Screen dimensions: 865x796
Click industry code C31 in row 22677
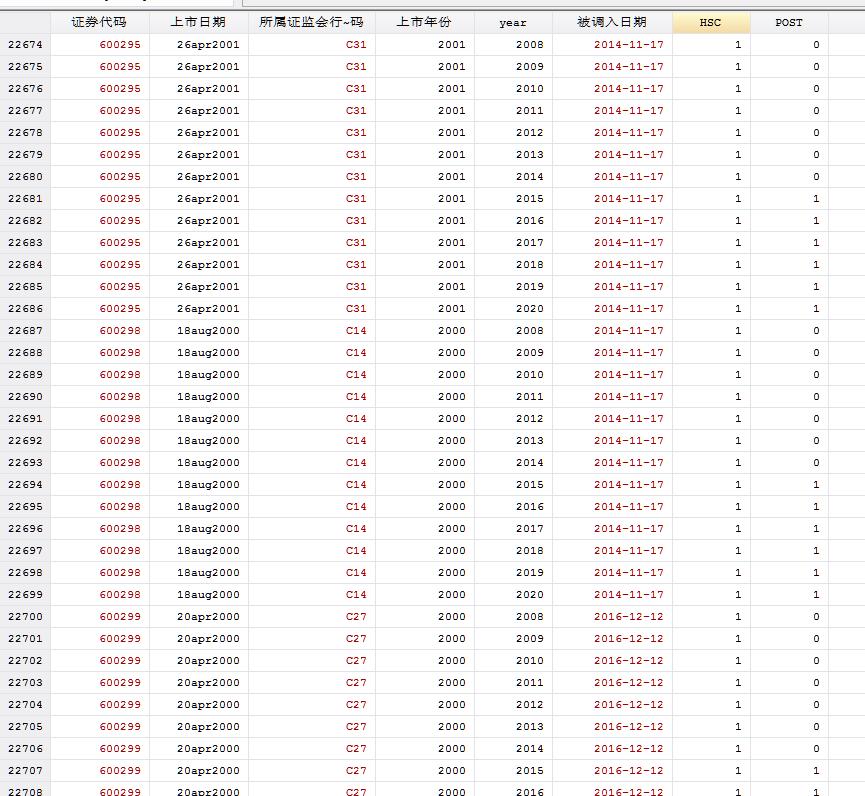click(x=312, y=111)
